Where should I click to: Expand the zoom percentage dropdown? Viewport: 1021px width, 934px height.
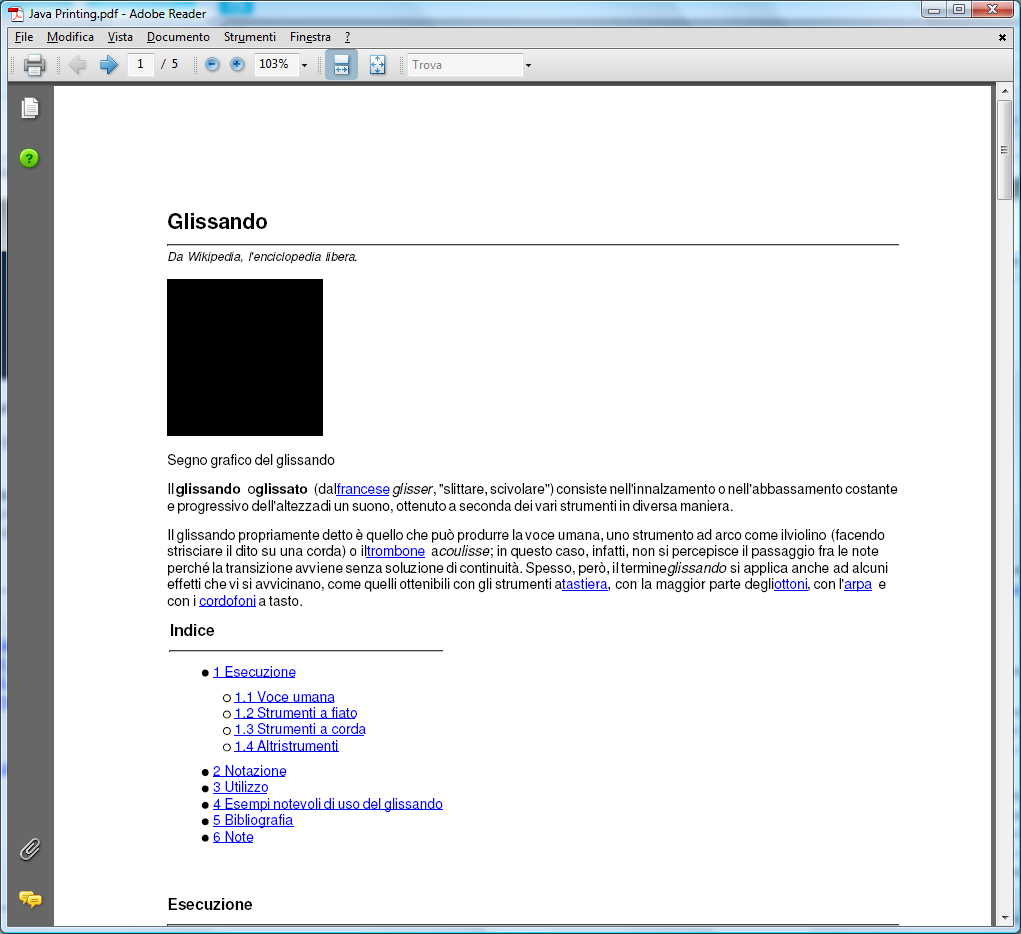pos(304,65)
